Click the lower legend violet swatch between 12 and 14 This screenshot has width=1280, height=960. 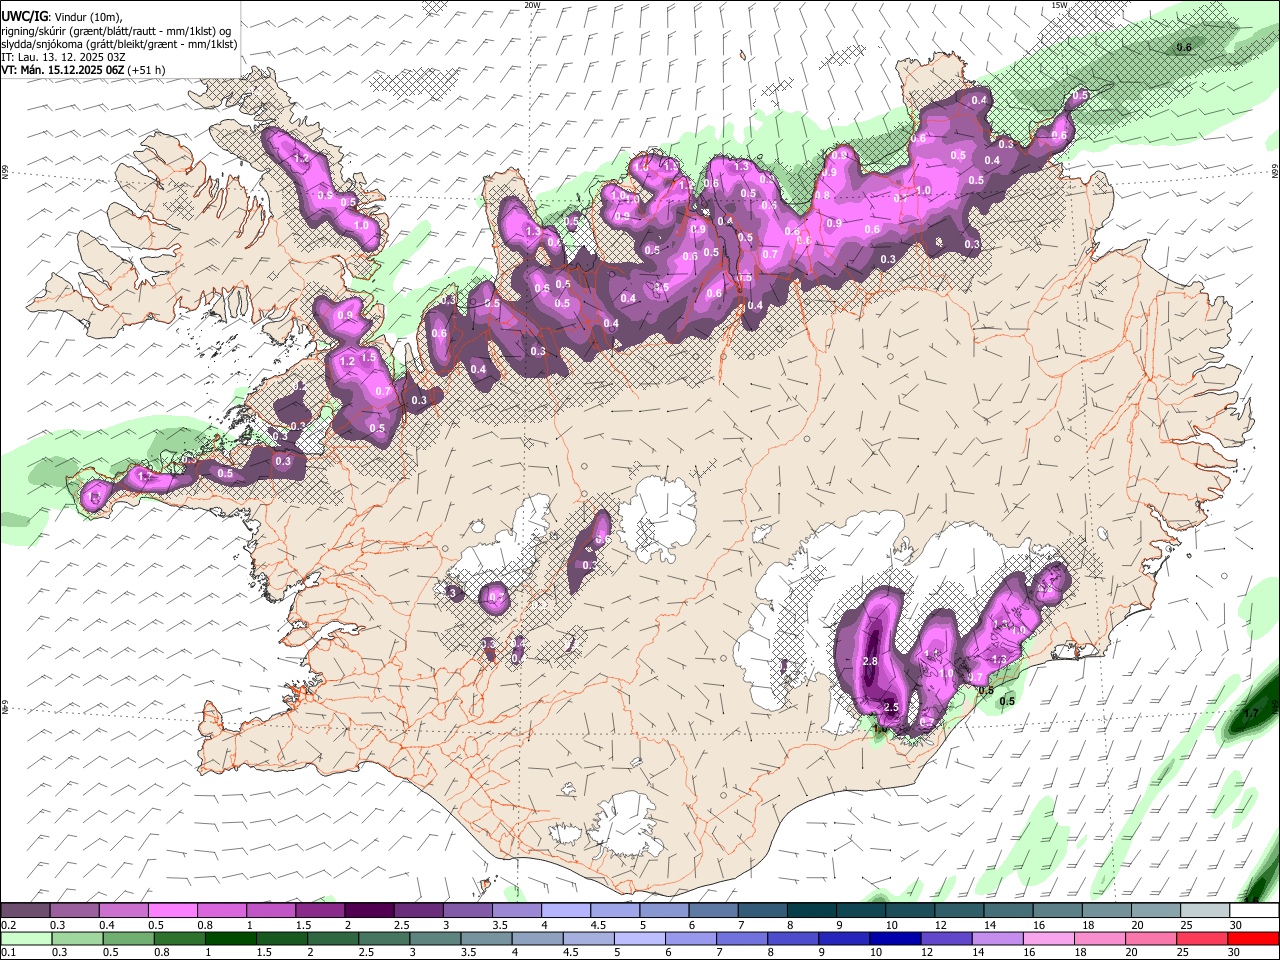(946, 938)
